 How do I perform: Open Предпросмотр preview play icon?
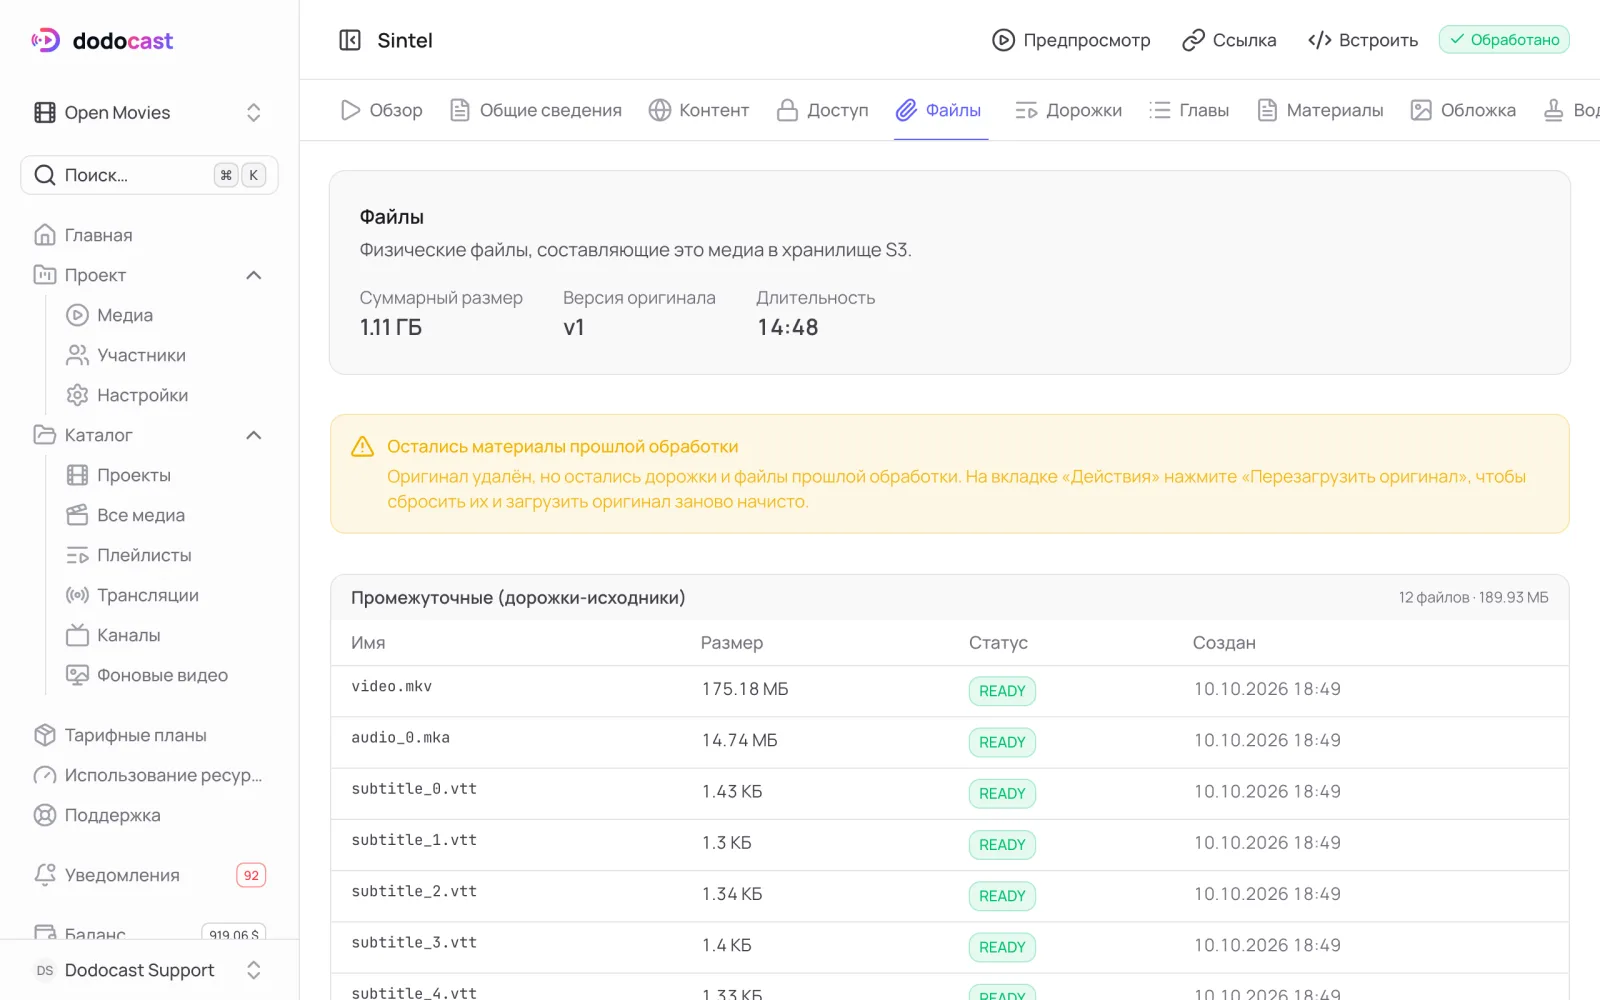[1003, 40]
